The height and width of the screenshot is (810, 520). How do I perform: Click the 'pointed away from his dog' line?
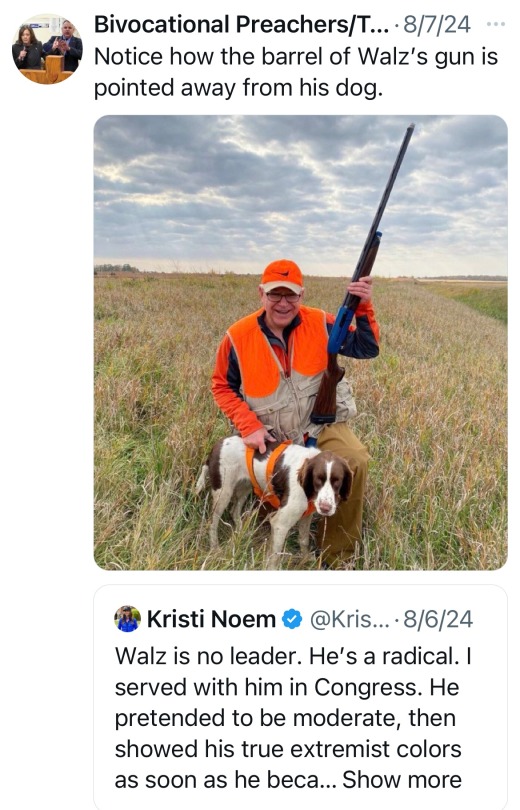[238, 88]
